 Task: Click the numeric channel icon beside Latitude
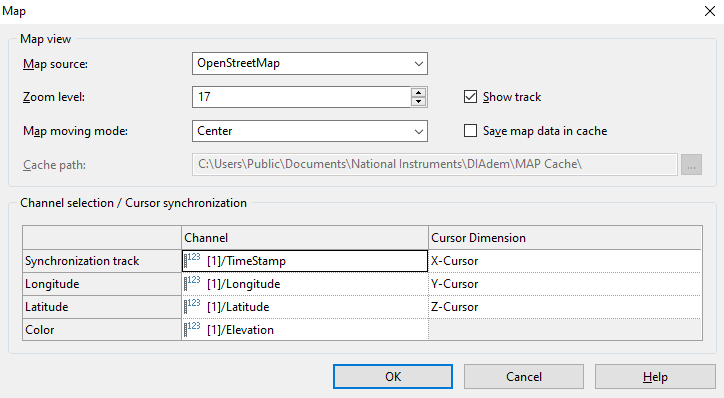[192, 307]
